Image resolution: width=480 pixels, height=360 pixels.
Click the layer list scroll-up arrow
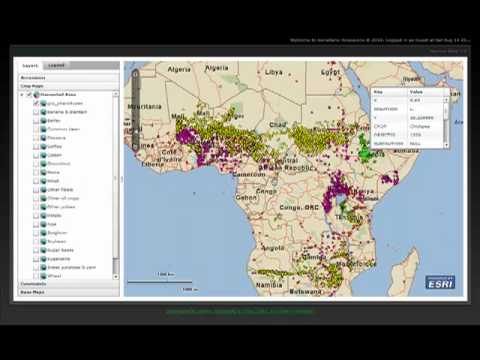point(116,94)
